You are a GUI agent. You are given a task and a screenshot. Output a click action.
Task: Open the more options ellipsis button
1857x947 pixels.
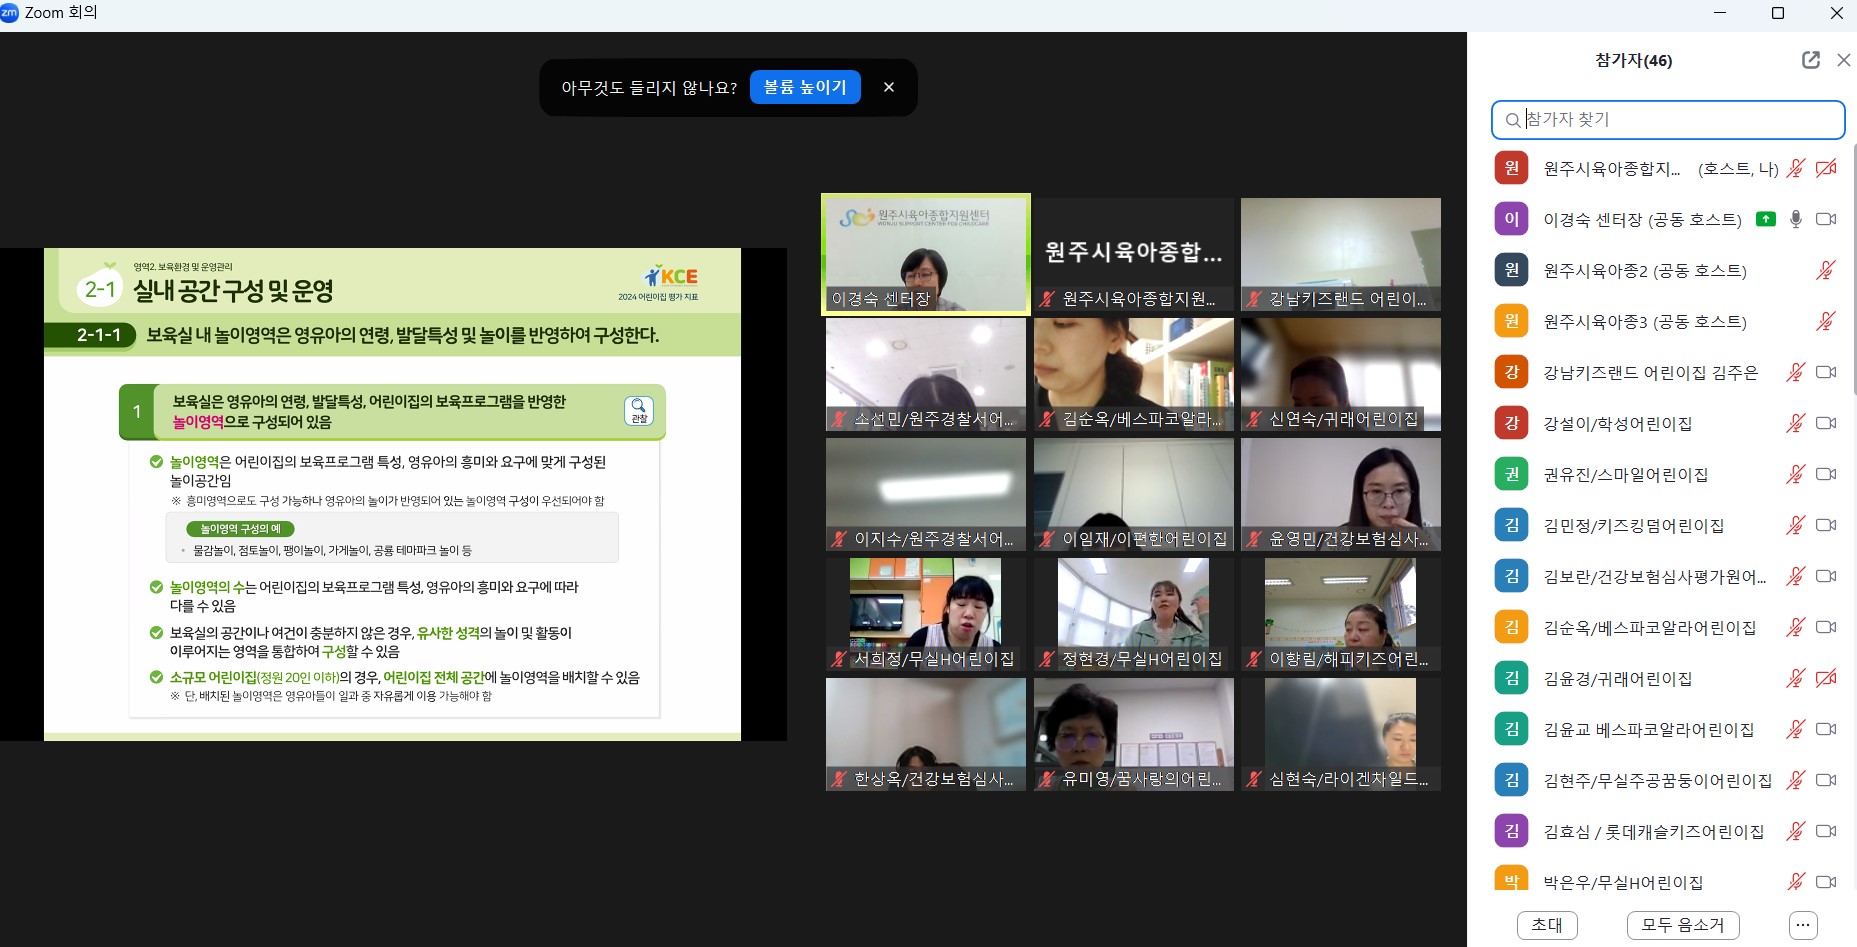click(1802, 925)
